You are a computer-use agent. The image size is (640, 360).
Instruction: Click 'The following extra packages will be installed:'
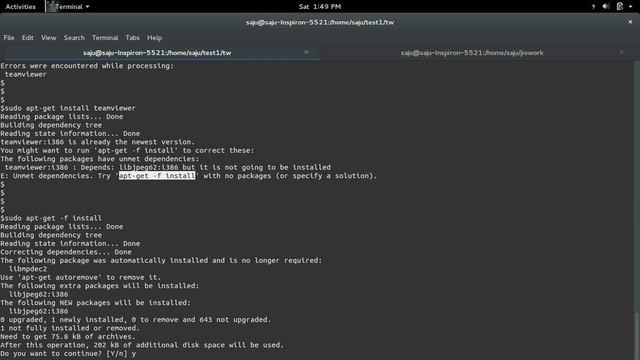(100, 286)
